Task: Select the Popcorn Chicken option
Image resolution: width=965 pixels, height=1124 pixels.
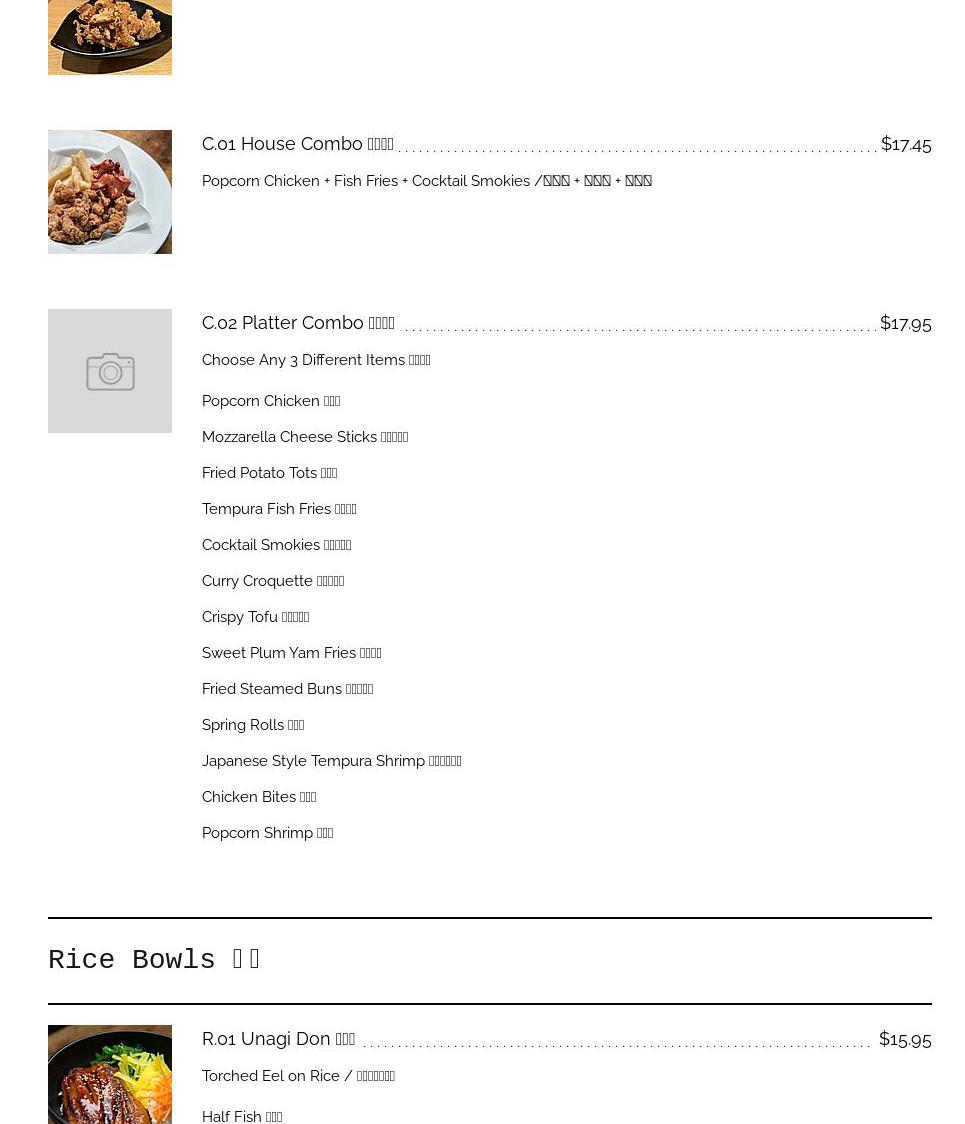Action: point(271,401)
